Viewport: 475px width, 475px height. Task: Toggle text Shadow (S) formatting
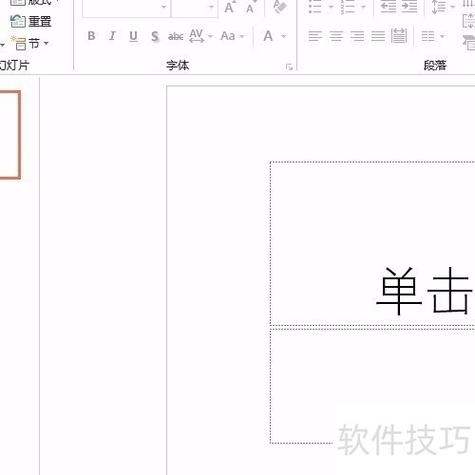point(155,36)
